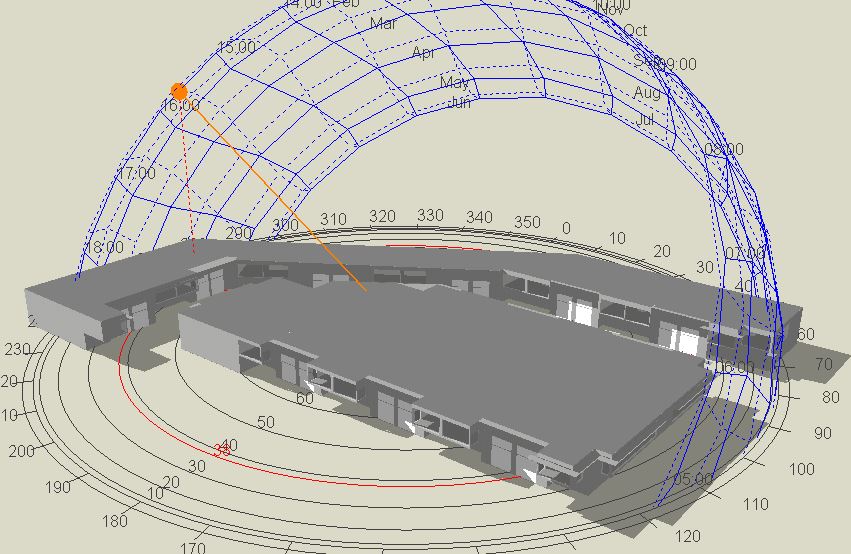Click the Aug month label

click(647, 93)
